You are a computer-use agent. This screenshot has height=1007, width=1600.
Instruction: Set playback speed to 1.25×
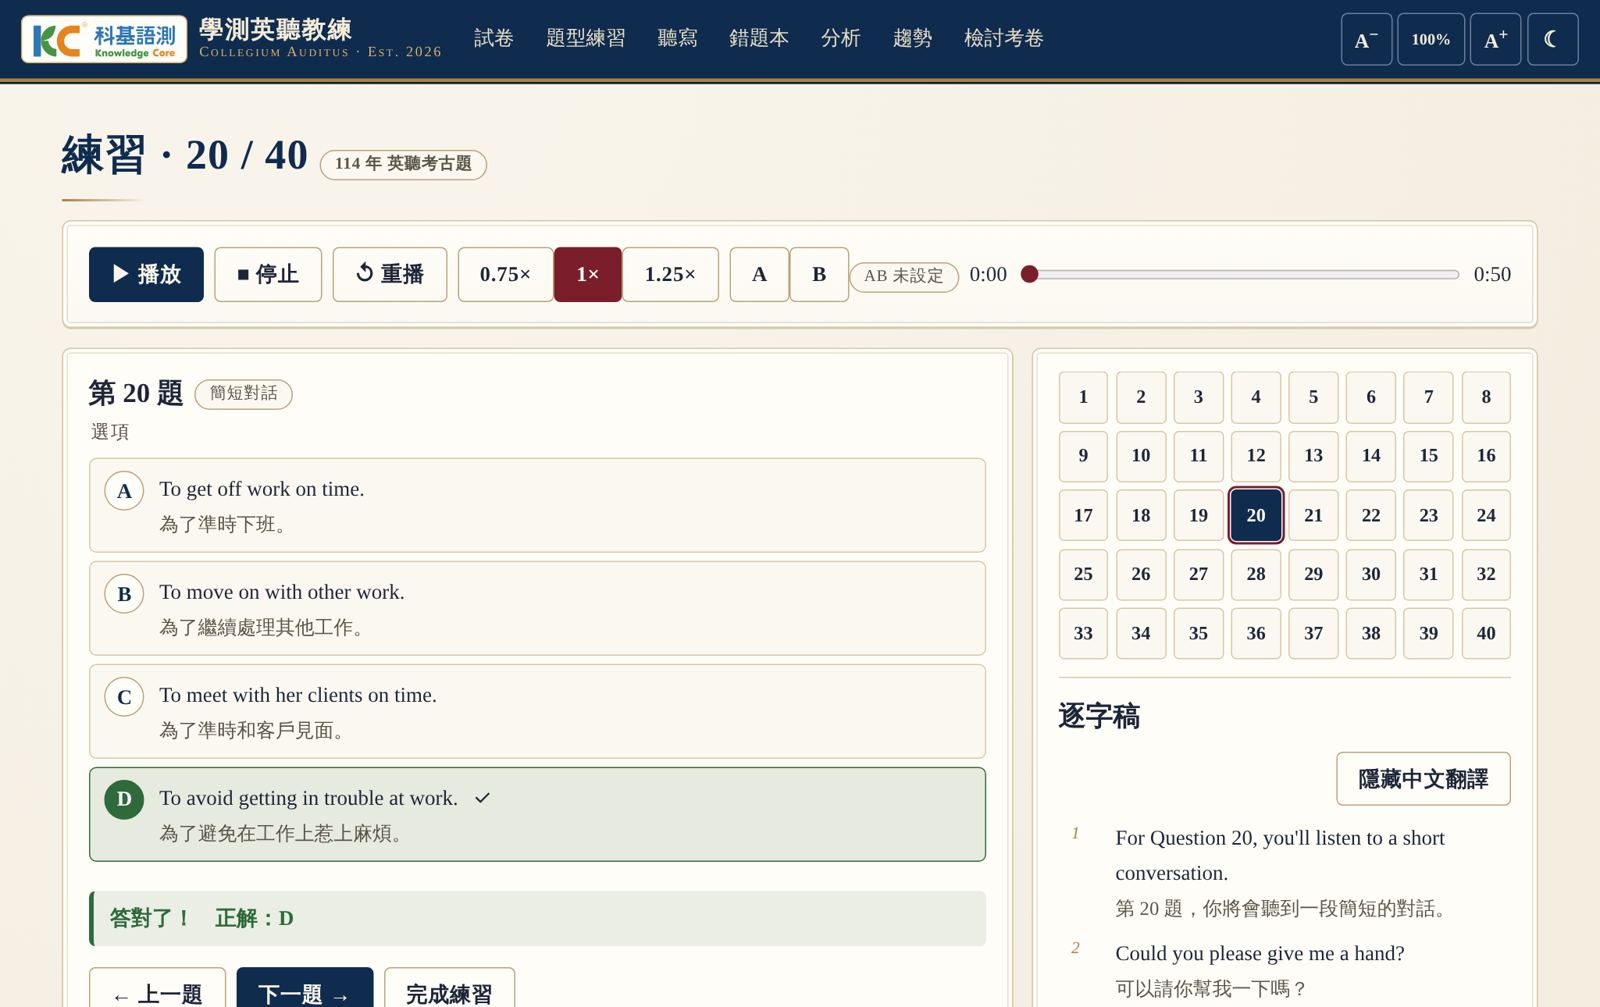[x=670, y=274]
